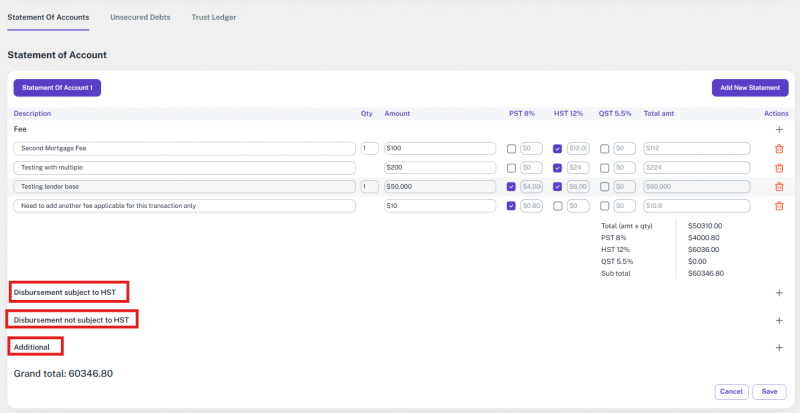Add item under Additional section

coord(779,347)
